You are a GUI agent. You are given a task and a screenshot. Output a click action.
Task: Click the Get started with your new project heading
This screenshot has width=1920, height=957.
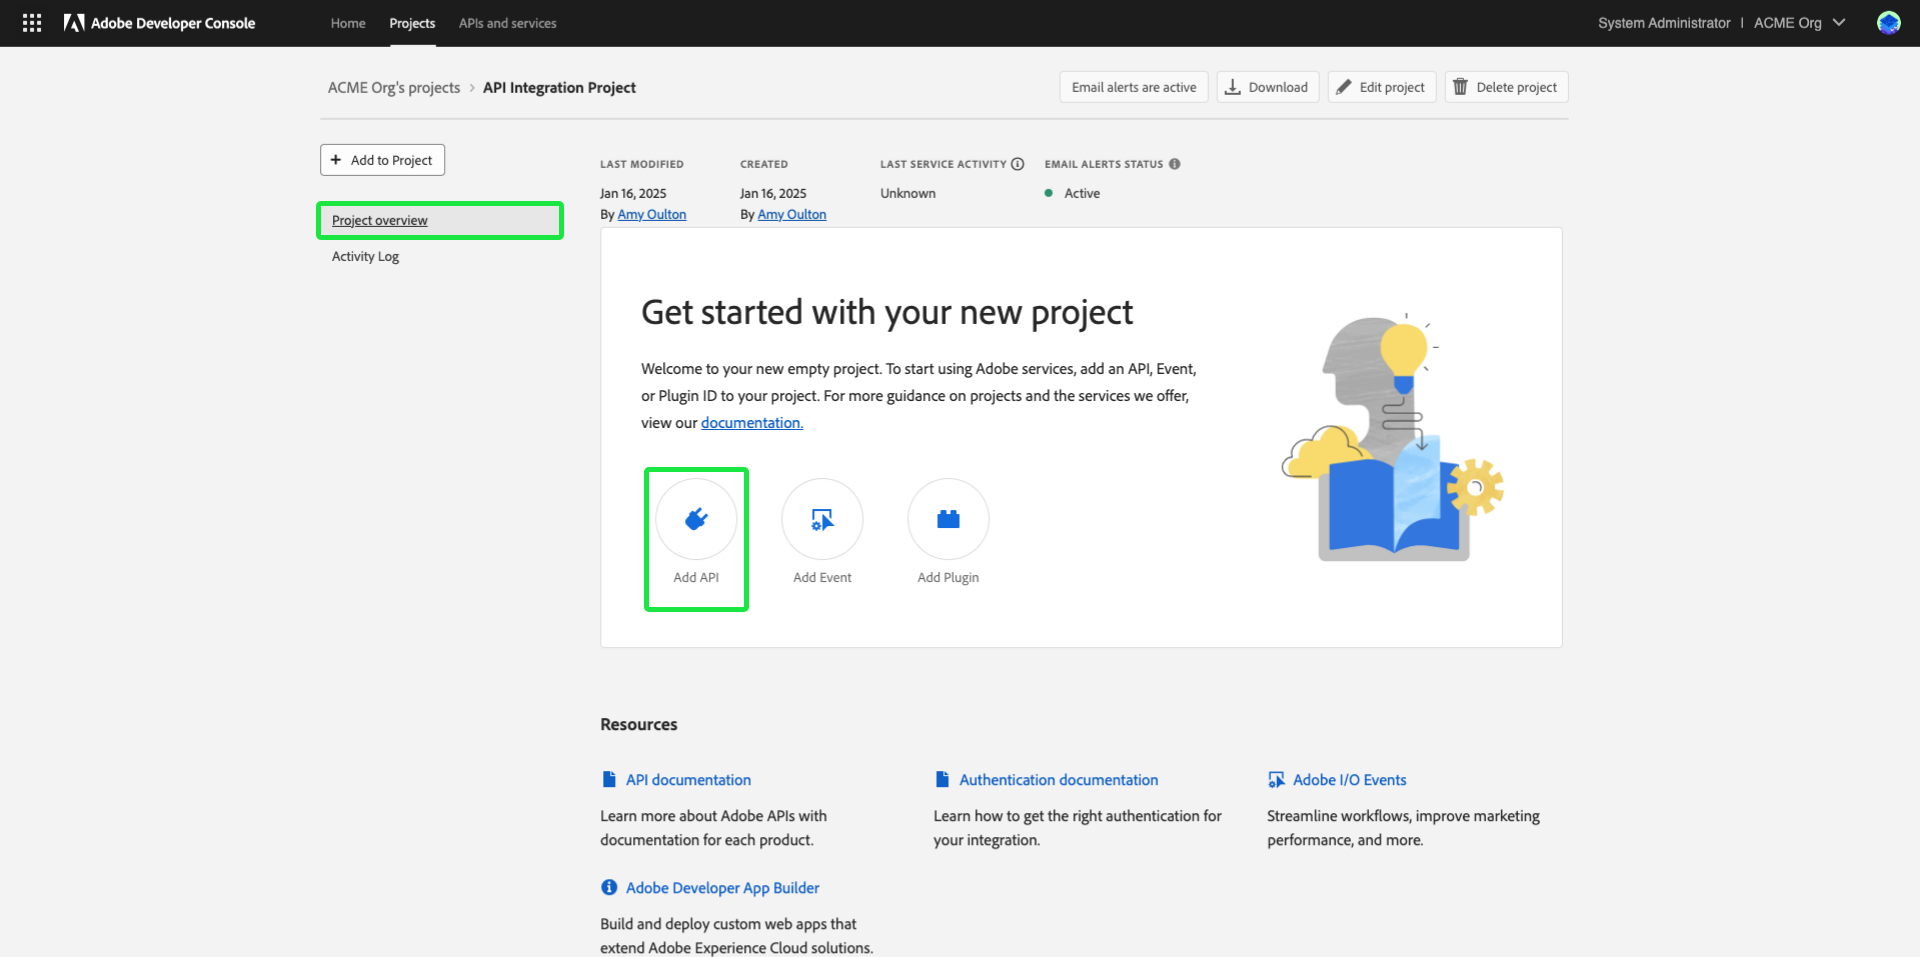pyautogui.click(x=887, y=313)
